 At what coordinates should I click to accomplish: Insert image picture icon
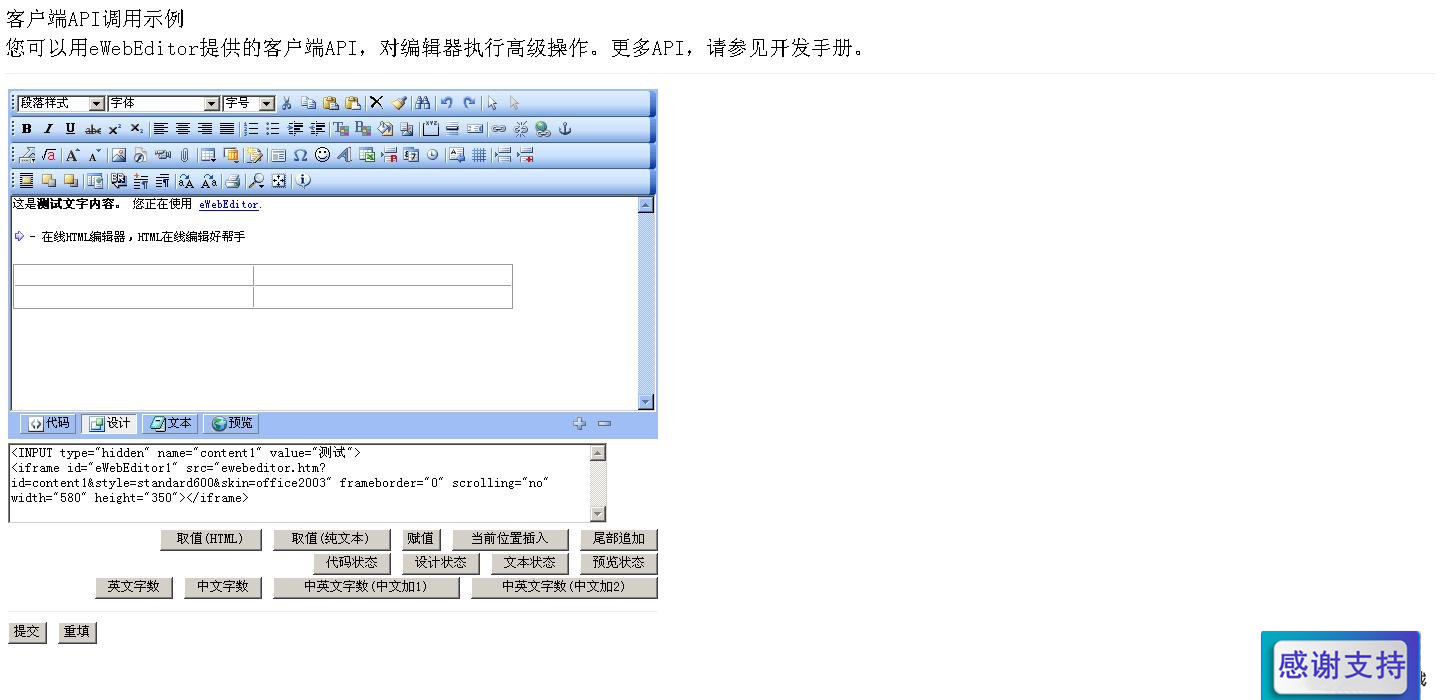tap(119, 155)
